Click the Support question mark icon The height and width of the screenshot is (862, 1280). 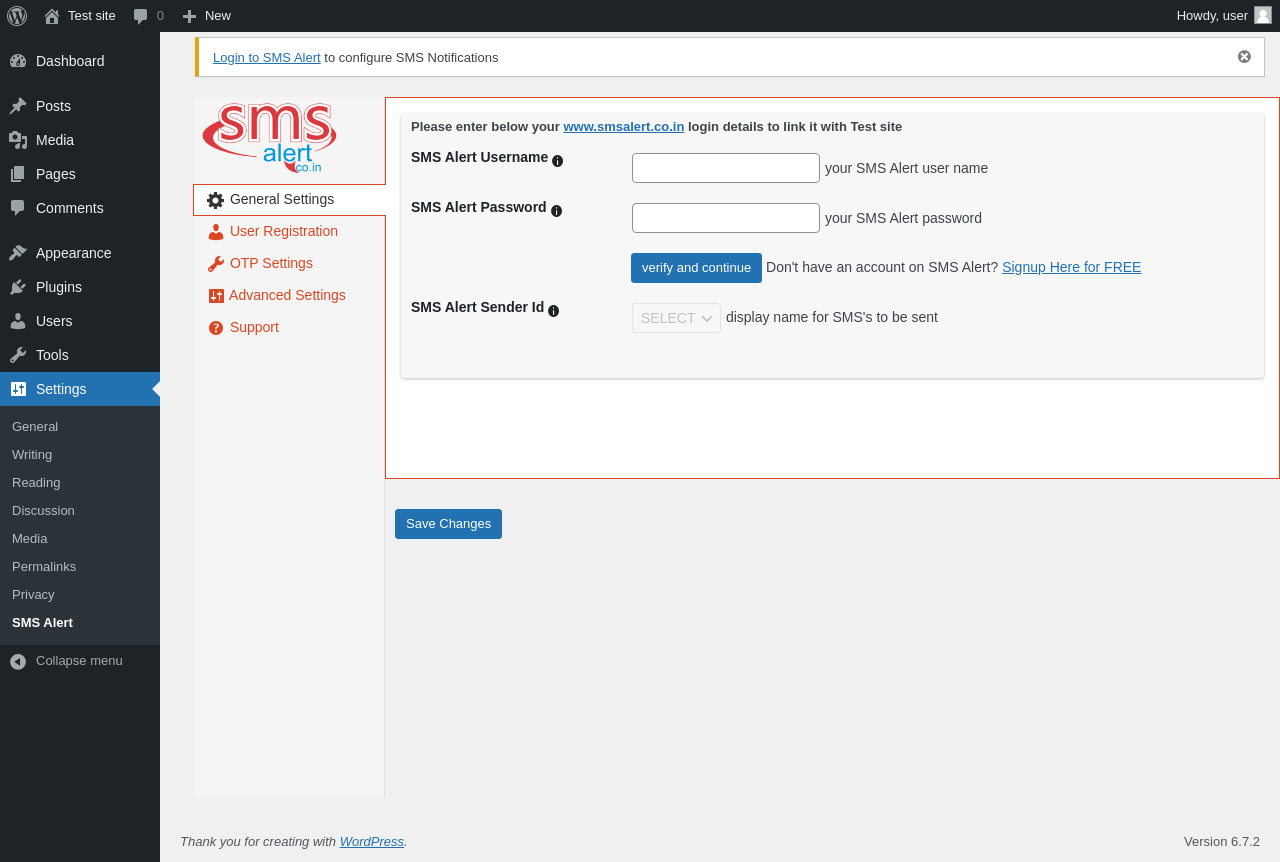tap(216, 328)
